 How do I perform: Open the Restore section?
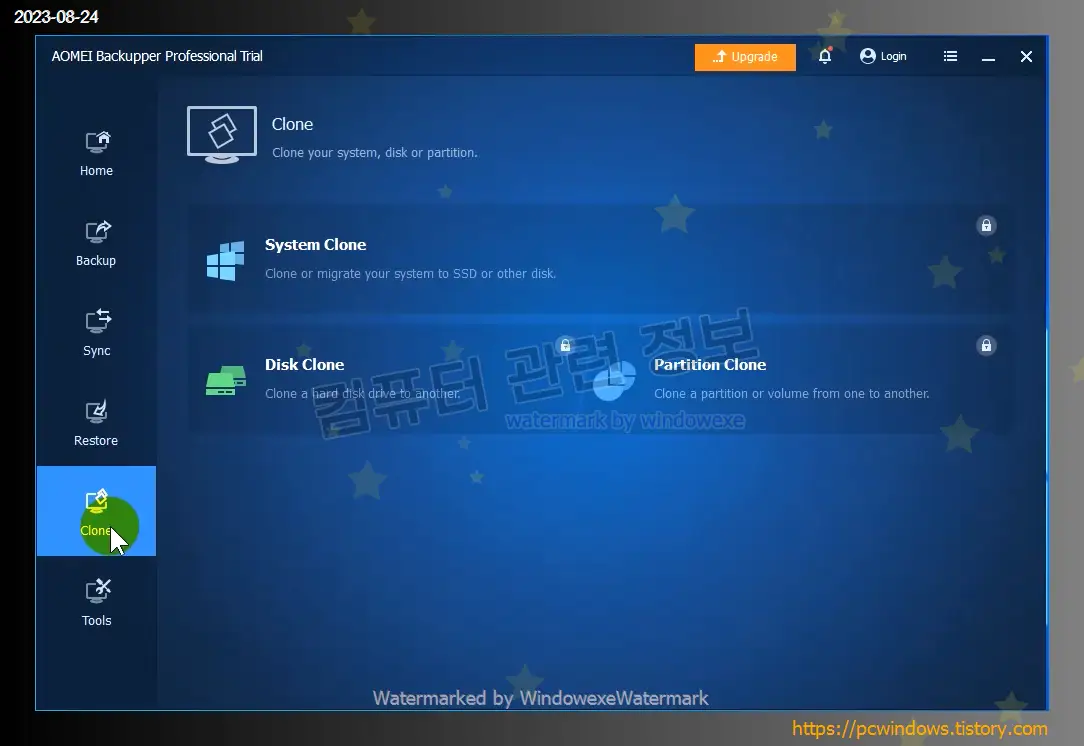coord(96,423)
